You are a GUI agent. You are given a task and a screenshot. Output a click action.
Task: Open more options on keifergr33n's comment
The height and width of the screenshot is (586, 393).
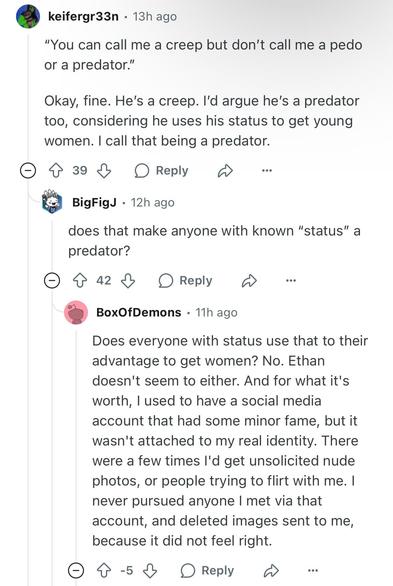[267, 171]
